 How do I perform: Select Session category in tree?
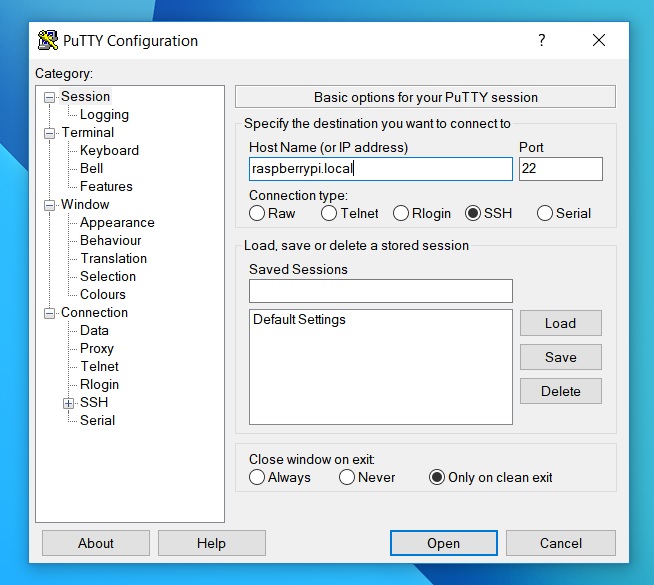click(x=86, y=96)
